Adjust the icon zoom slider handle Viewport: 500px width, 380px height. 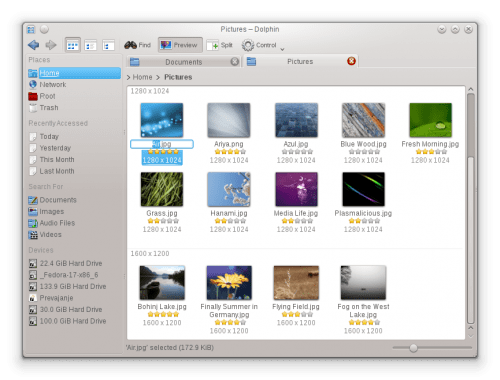click(413, 348)
